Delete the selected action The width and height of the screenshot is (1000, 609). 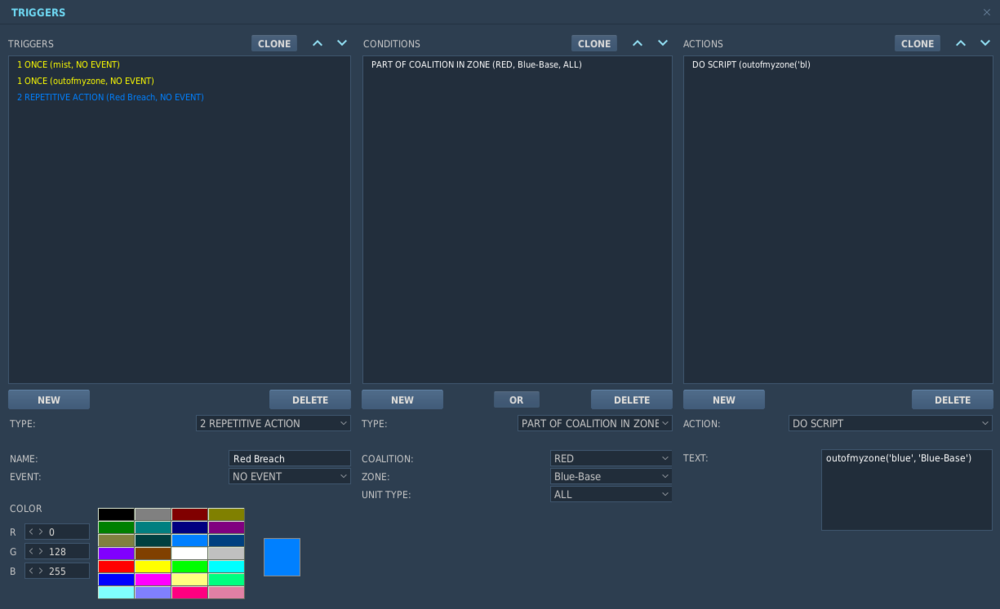tap(952, 400)
